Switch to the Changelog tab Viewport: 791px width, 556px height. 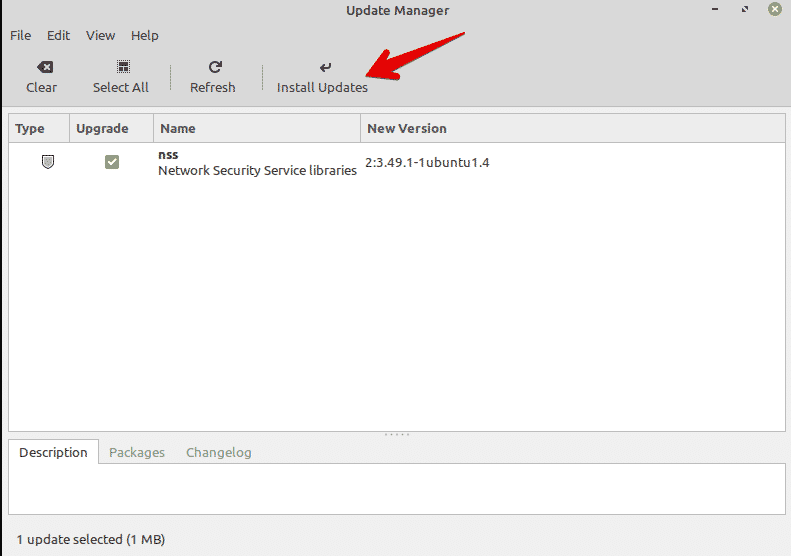218,452
